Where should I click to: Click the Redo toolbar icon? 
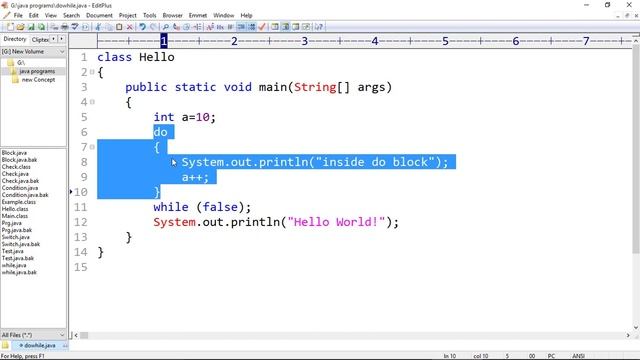(153, 27)
